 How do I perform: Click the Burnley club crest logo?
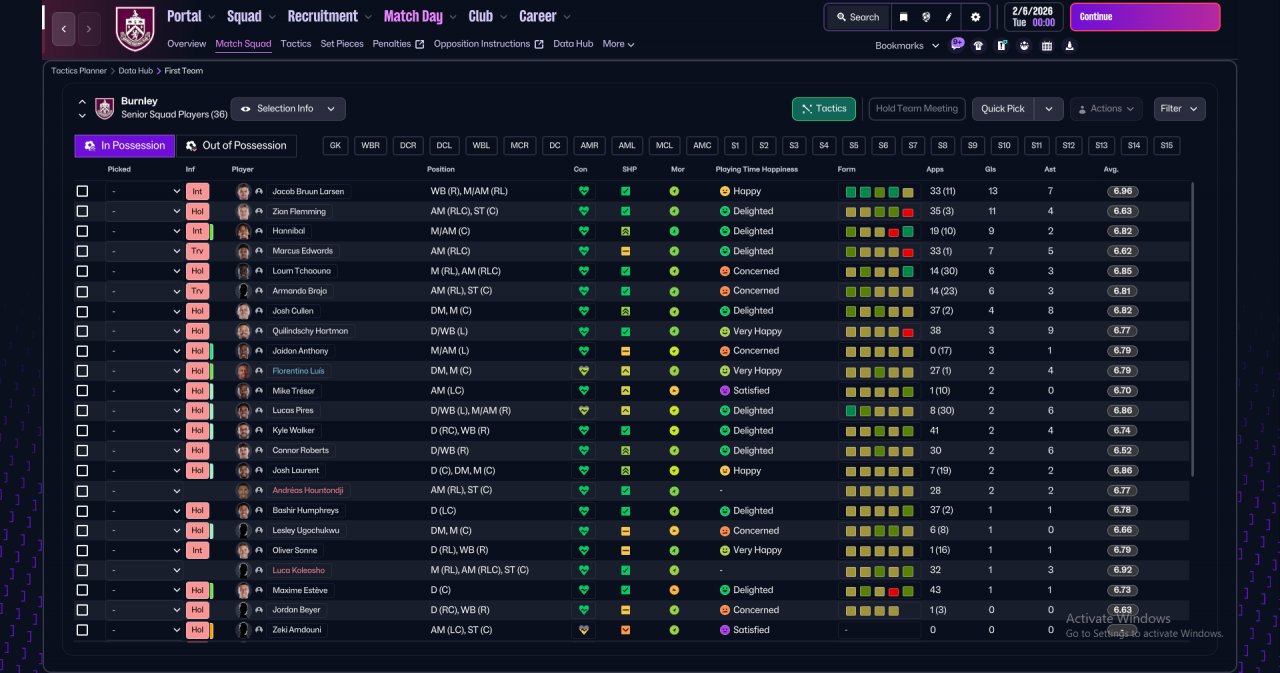click(x=135, y=29)
